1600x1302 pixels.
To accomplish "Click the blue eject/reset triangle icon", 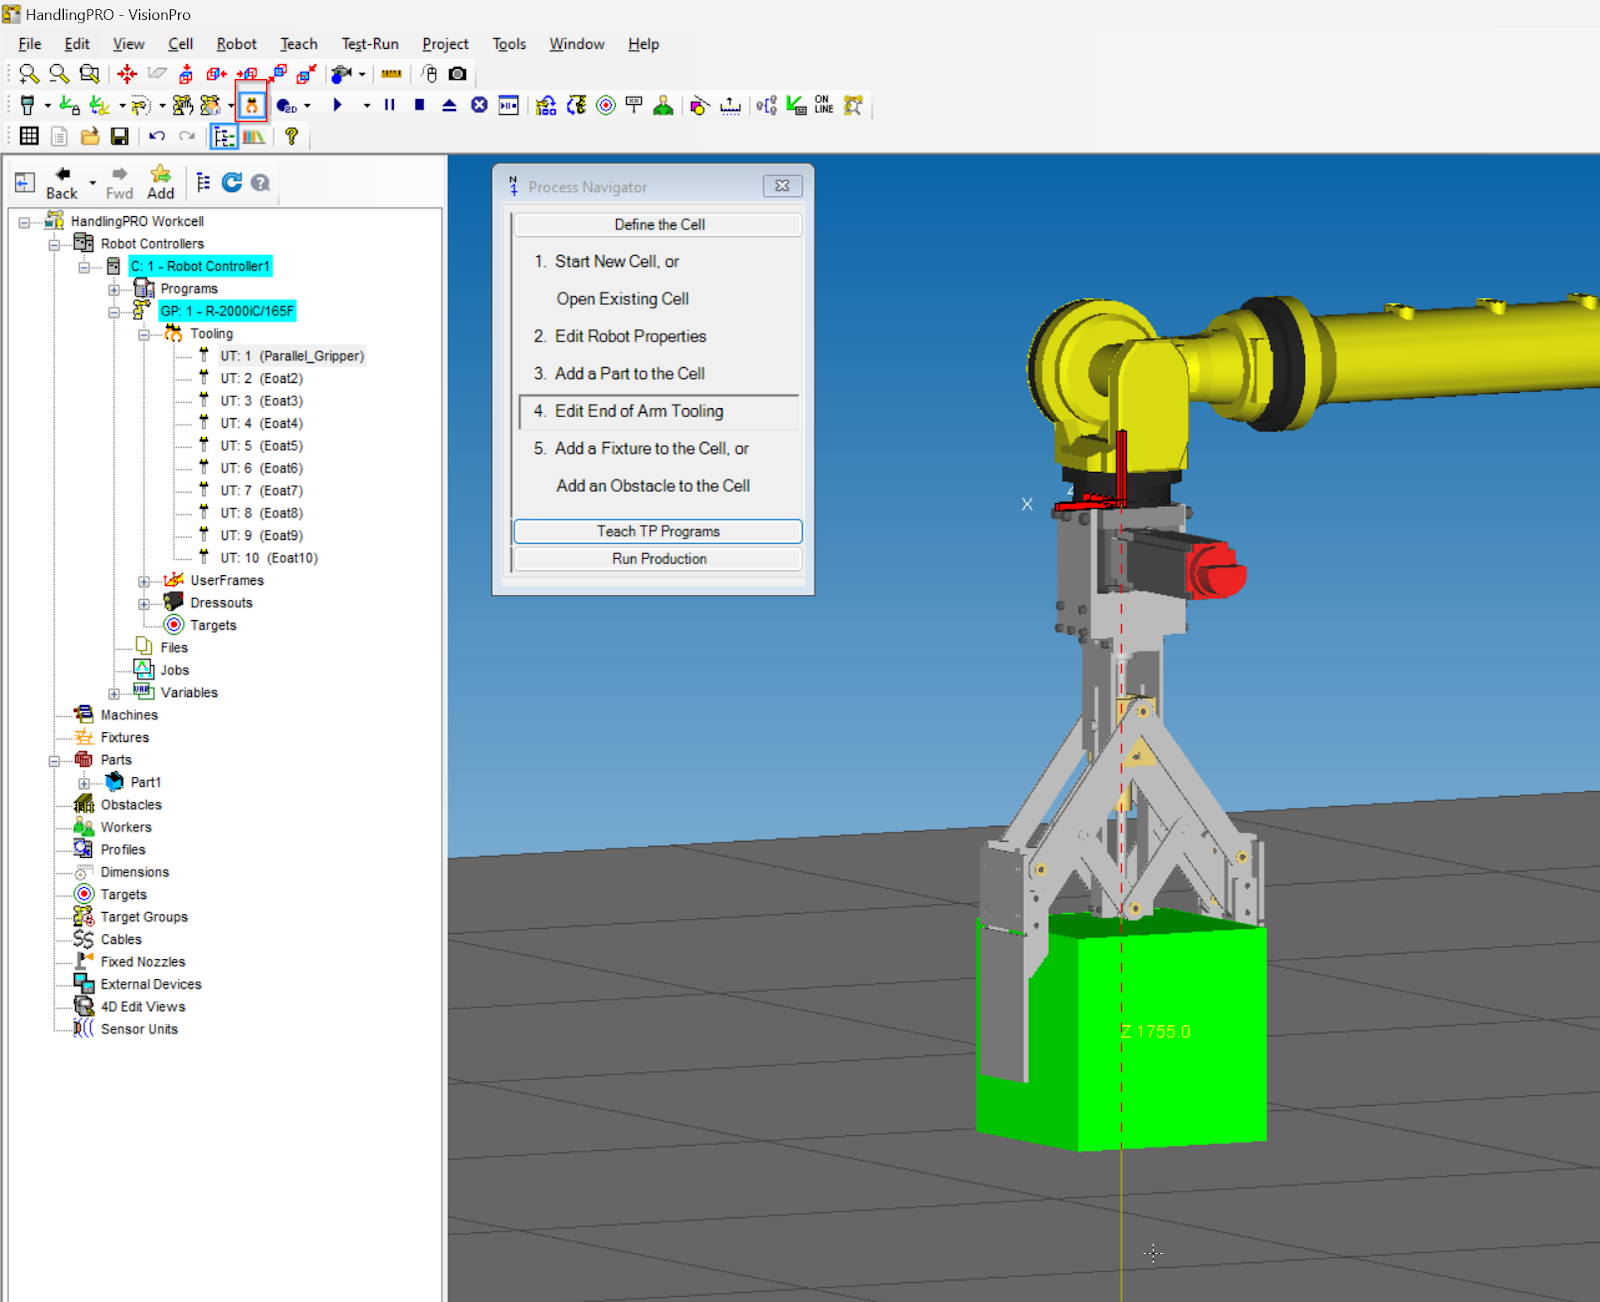I will (450, 105).
